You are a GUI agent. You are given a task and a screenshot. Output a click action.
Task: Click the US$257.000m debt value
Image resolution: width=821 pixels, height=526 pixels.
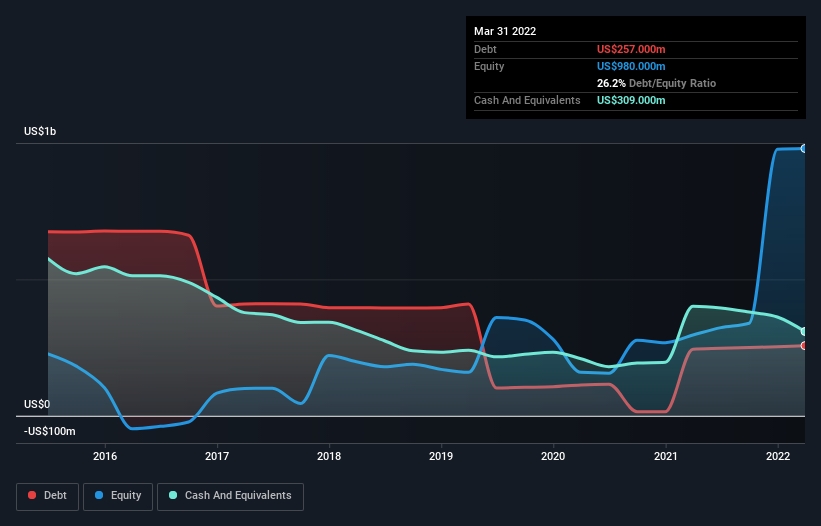coord(631,49)
